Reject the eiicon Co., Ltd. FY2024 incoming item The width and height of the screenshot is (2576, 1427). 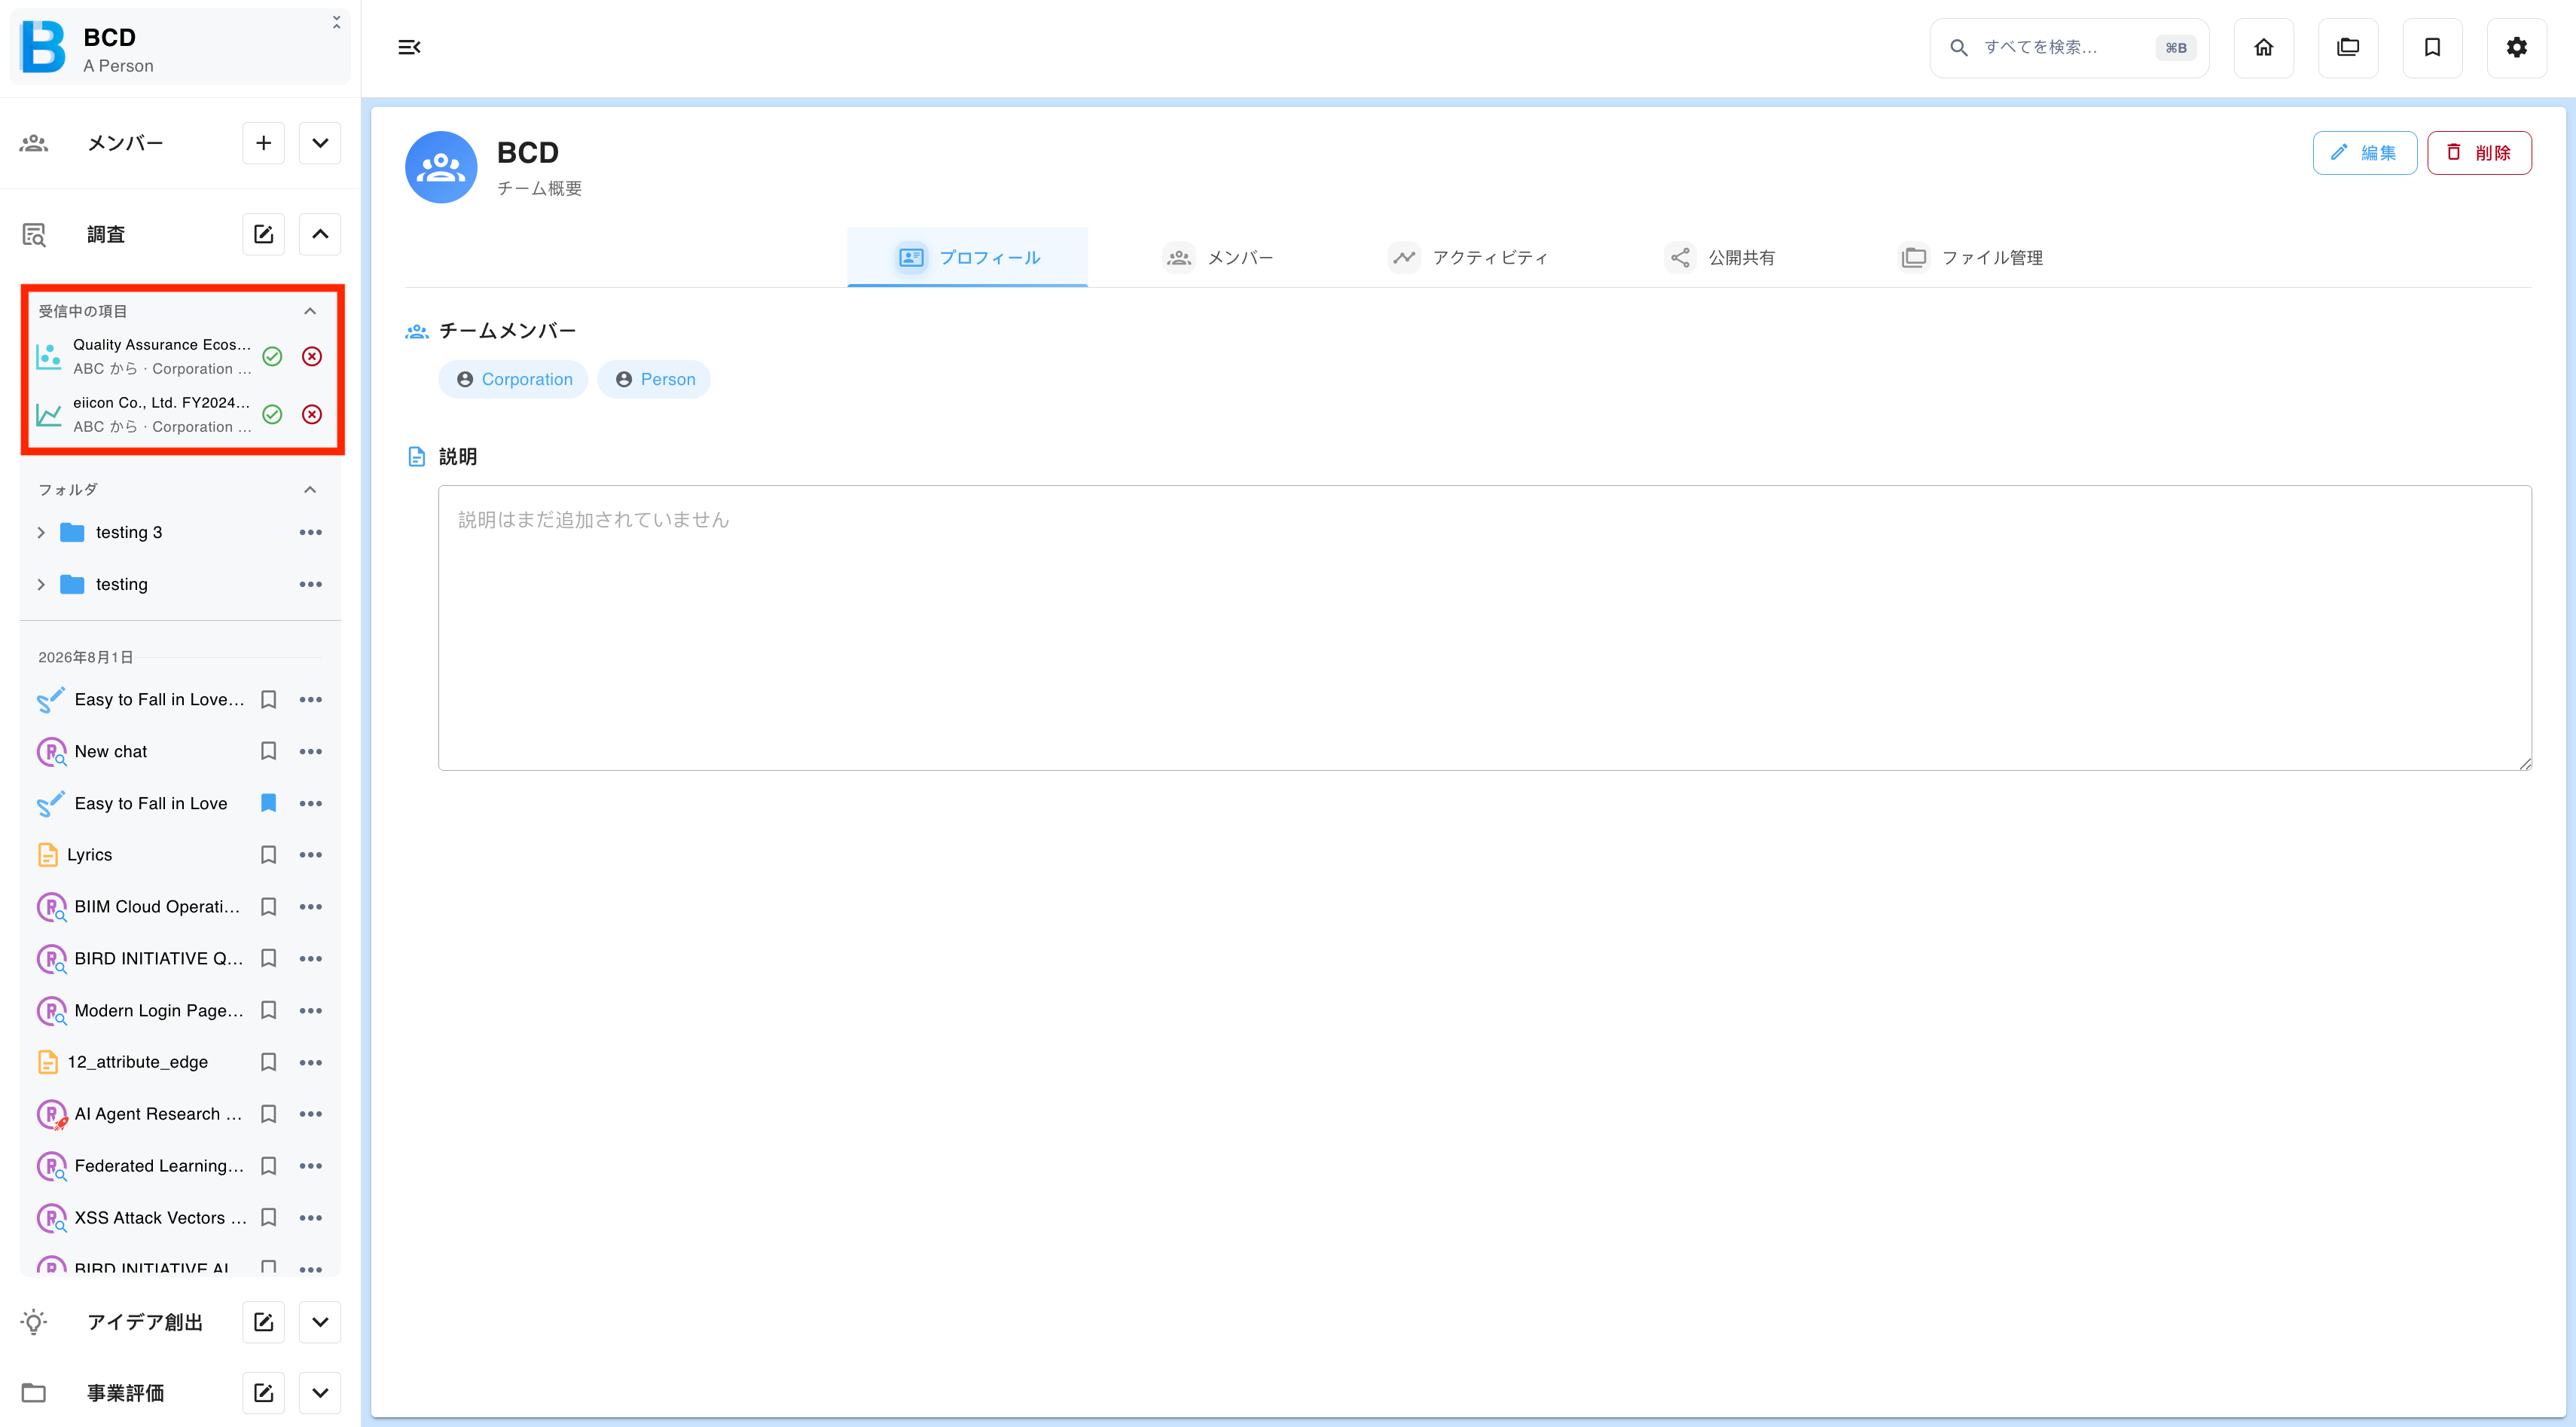click(312, 414)
